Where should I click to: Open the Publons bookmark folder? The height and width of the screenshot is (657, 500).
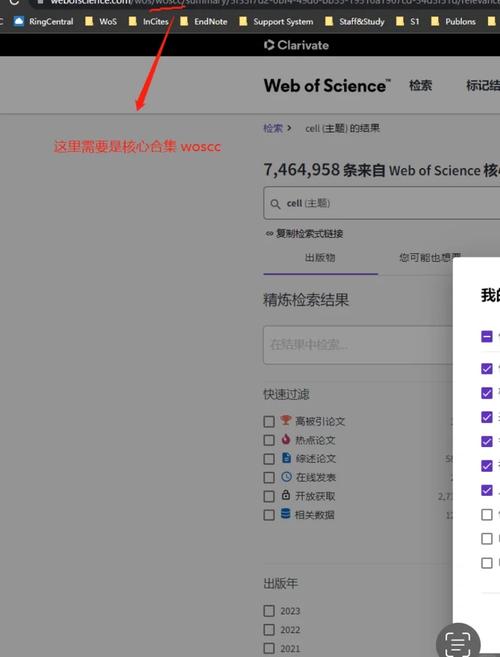(x=454, y=21)
